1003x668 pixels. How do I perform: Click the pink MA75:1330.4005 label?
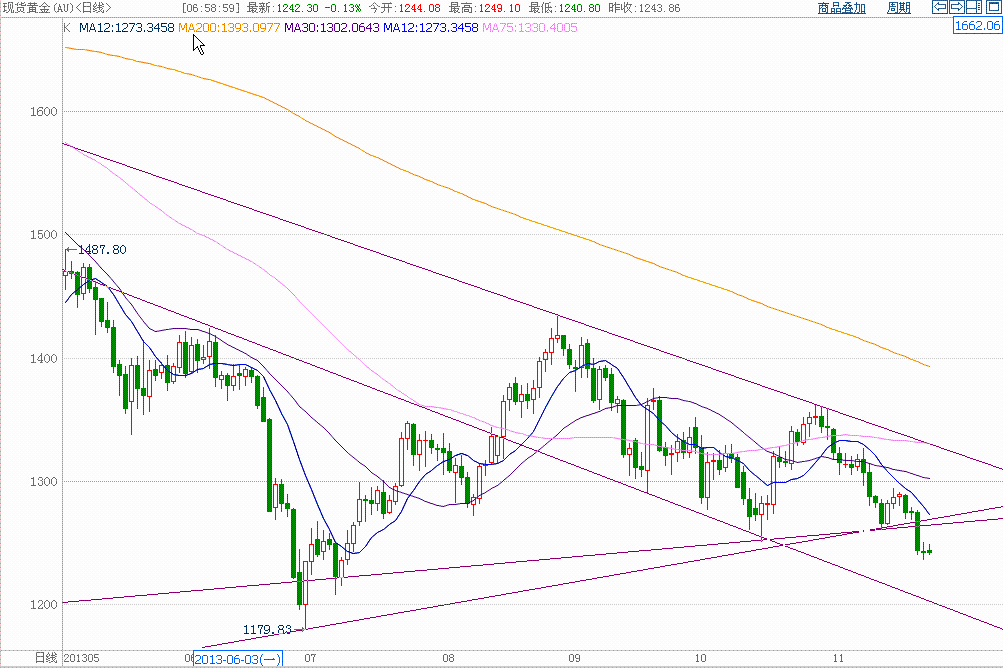pos(530,28)
